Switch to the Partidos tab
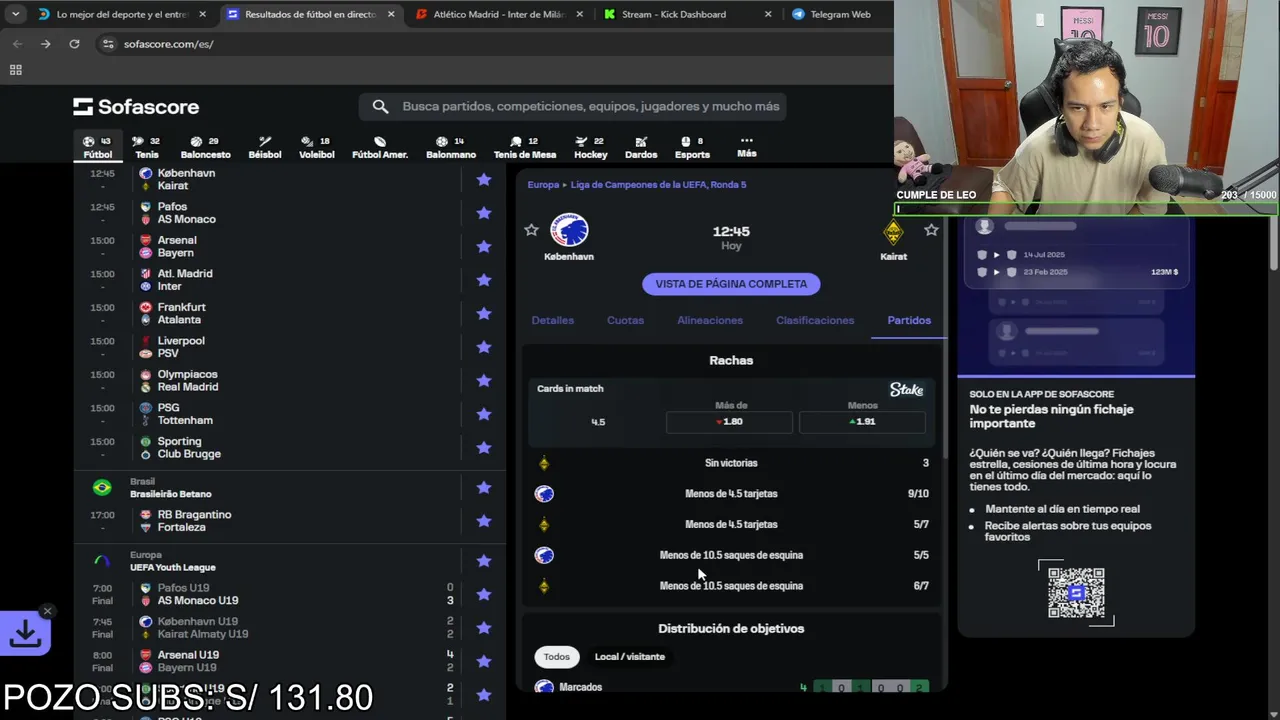Viewport: 1280px width, 720px height. click(909, 320)
